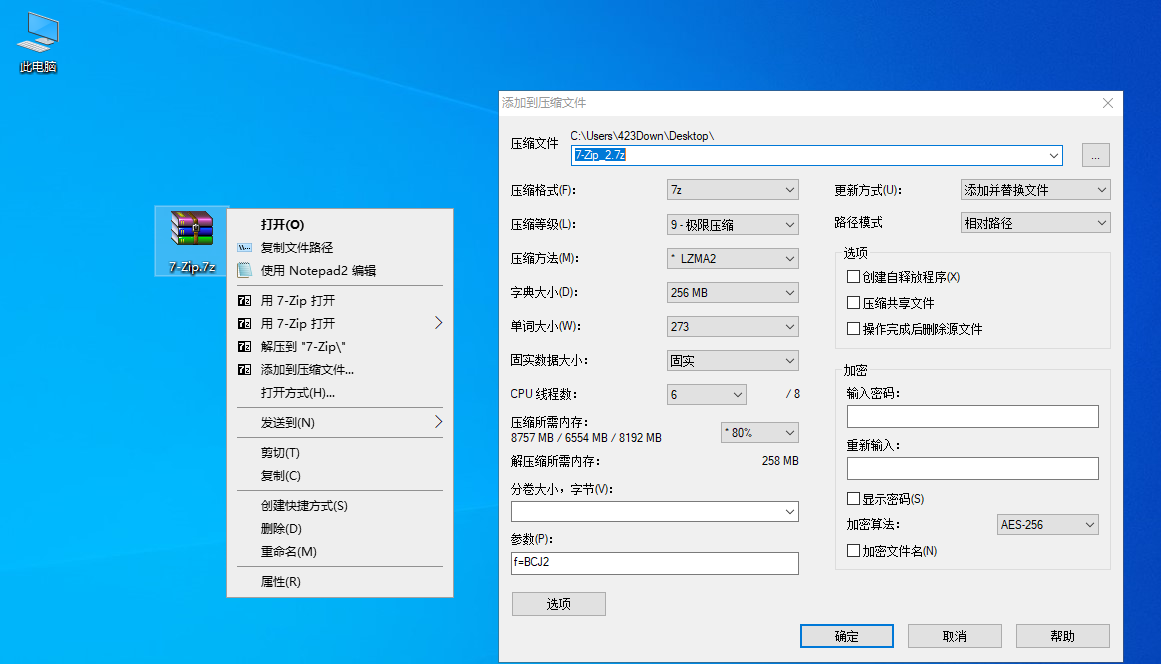
Task: Toggle 操作完成后删除源文件 checkbox
Action: pos(853,329)
